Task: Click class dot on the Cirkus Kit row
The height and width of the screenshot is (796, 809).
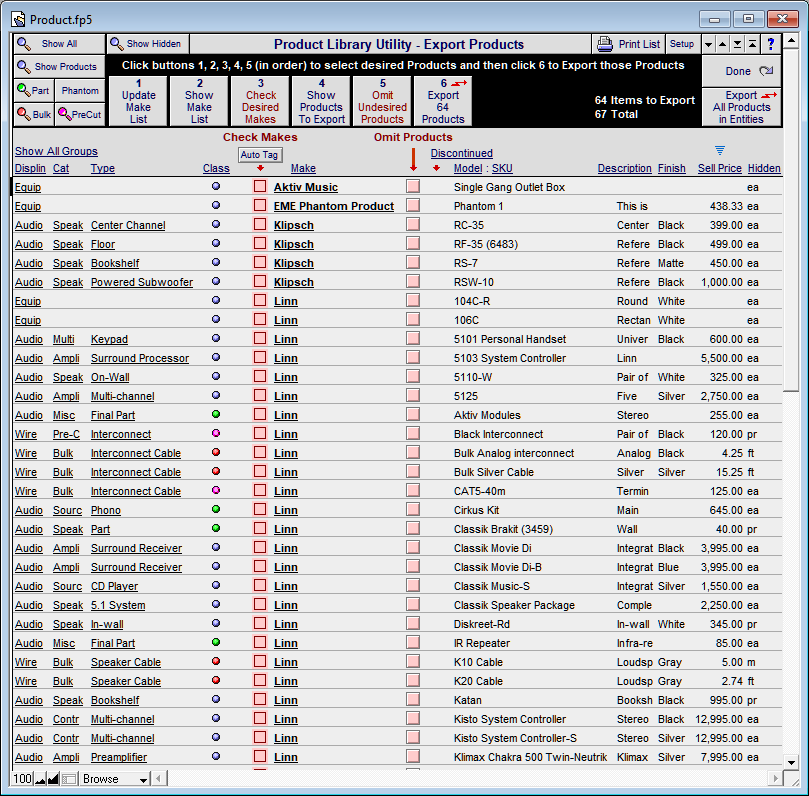Action: [x=216, y=509]
